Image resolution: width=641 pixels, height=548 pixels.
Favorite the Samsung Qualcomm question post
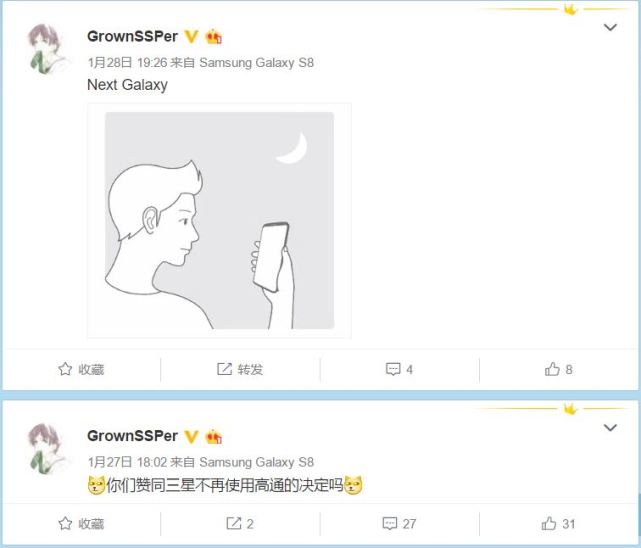[x=81, y=523]
